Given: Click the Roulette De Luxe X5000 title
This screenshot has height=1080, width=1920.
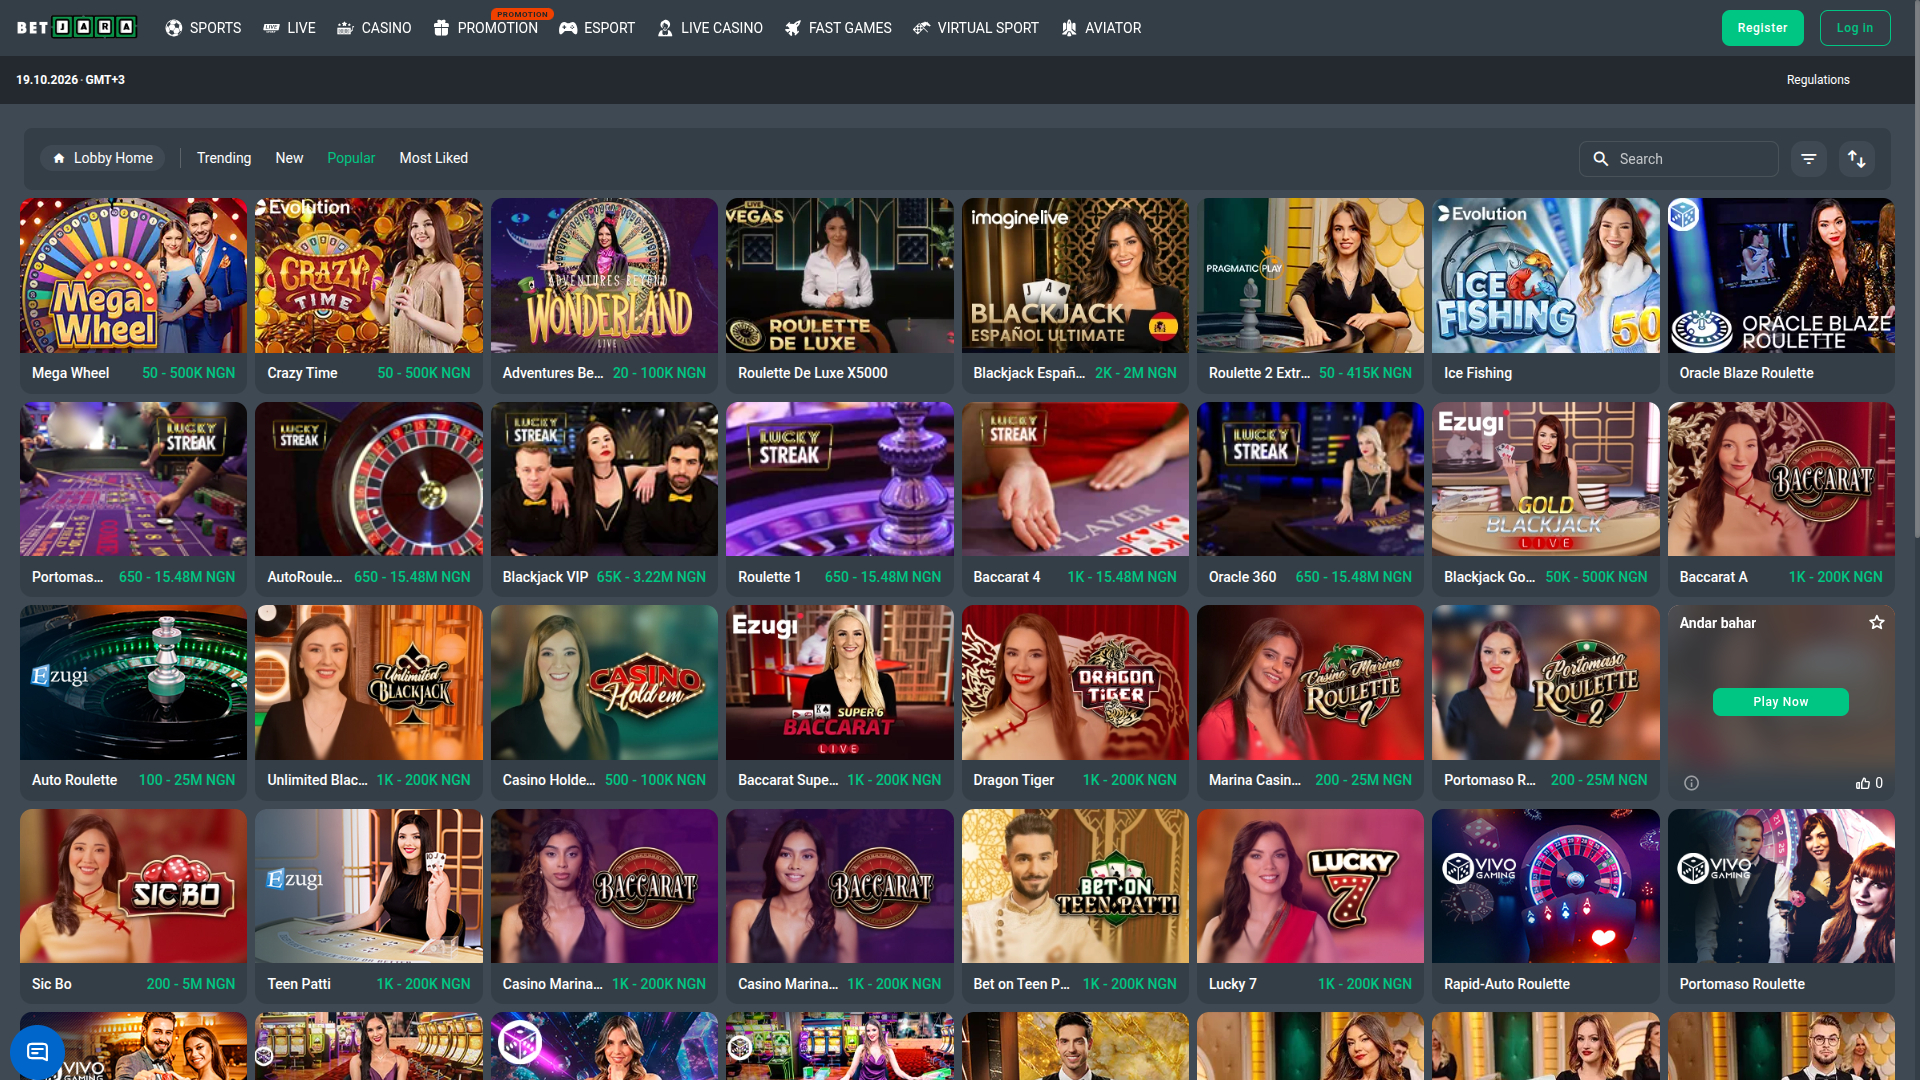Looking at the screenshot, I should [x=812, y=373].
